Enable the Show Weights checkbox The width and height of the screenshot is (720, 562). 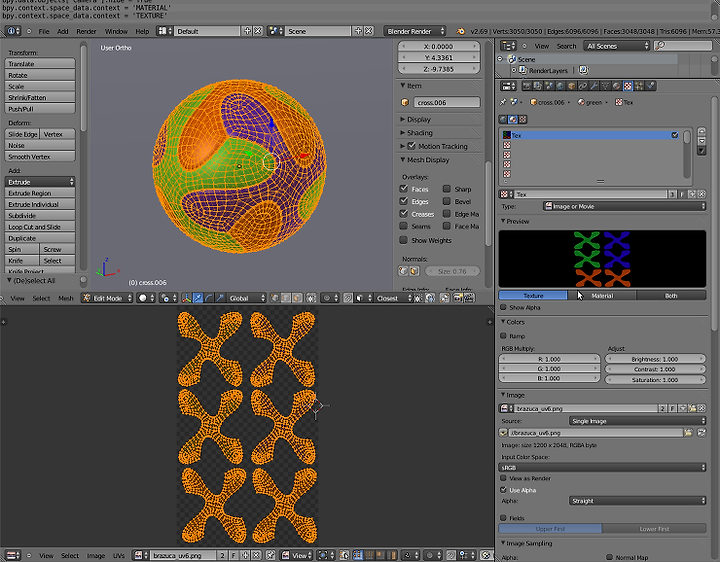coord(404,240)
